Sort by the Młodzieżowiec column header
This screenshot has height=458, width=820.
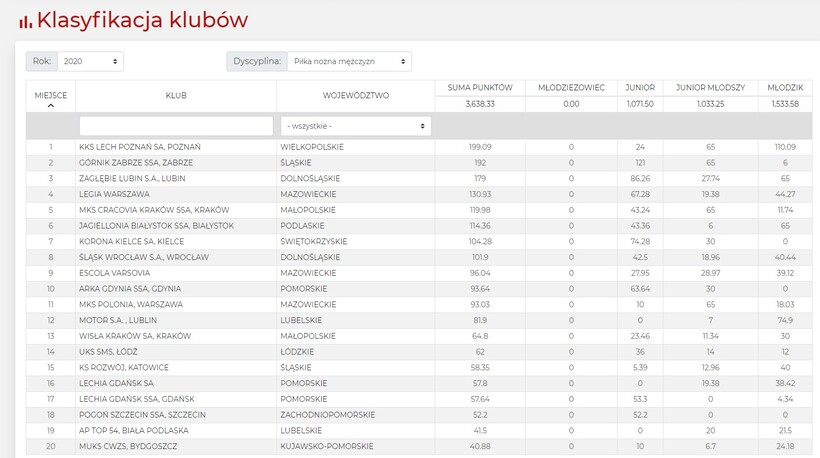[x=571, y=88]
